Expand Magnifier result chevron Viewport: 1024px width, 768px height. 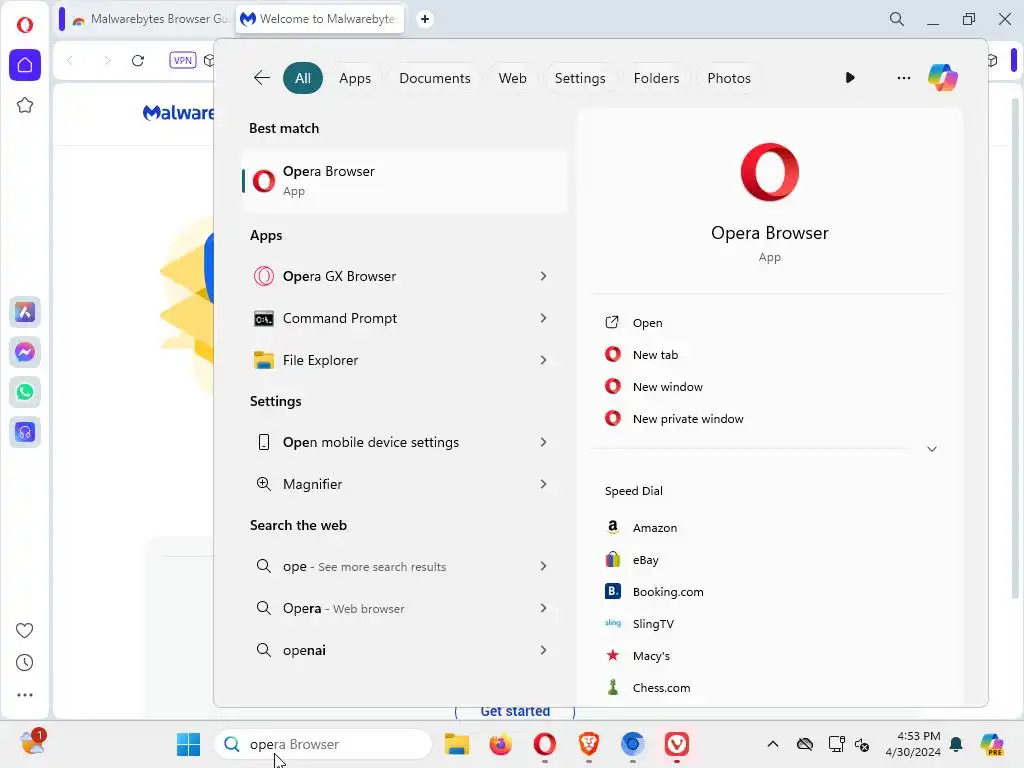pyautogui.click(x=543, y=484)
